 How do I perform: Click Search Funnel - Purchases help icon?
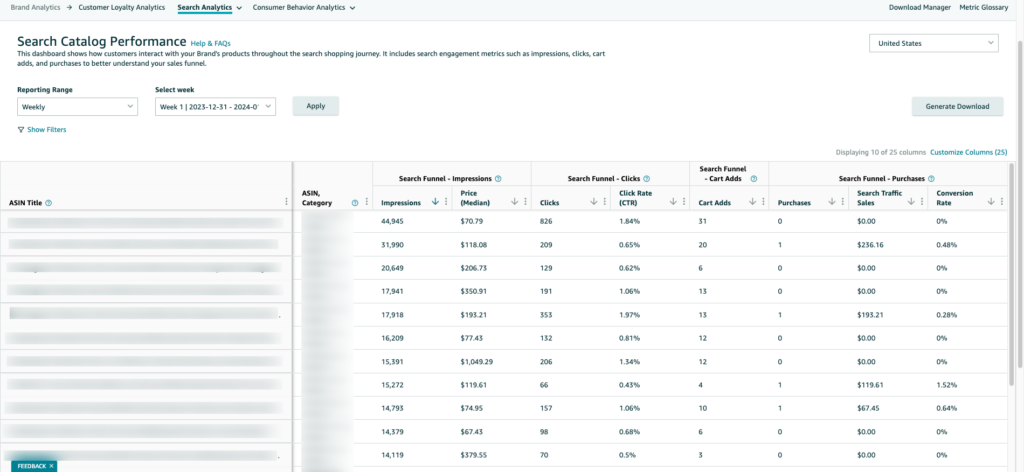(x=931, y=178)
